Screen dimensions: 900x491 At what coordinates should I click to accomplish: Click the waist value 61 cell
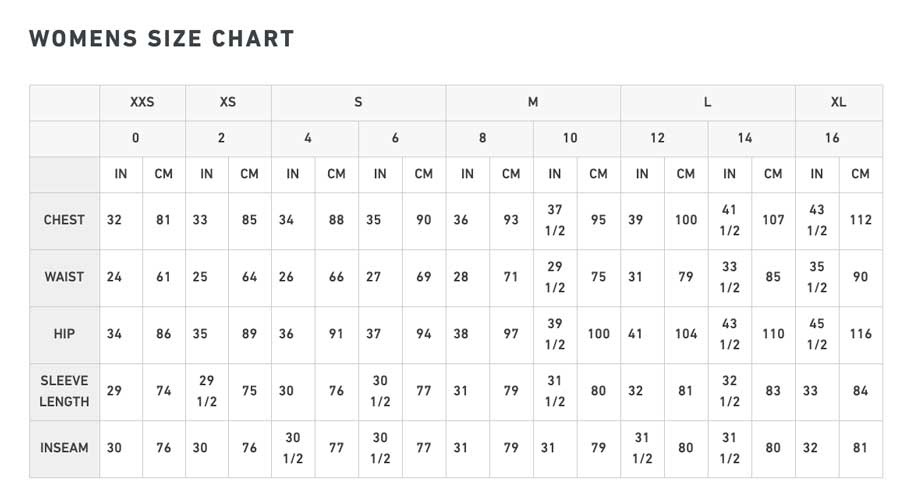coord(164,277)
